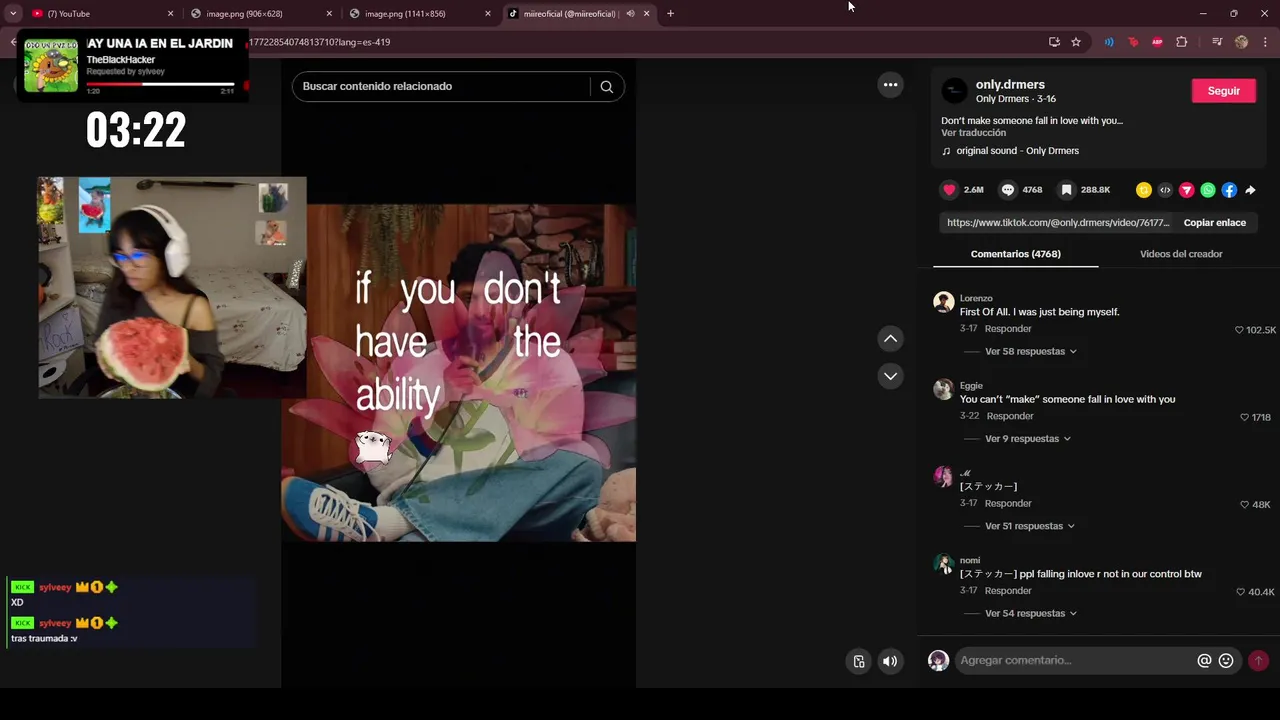Click Copiar enlace button
Image resolution: width=1280 pixels, height=720 pixels.
(x=1214, y=223)
